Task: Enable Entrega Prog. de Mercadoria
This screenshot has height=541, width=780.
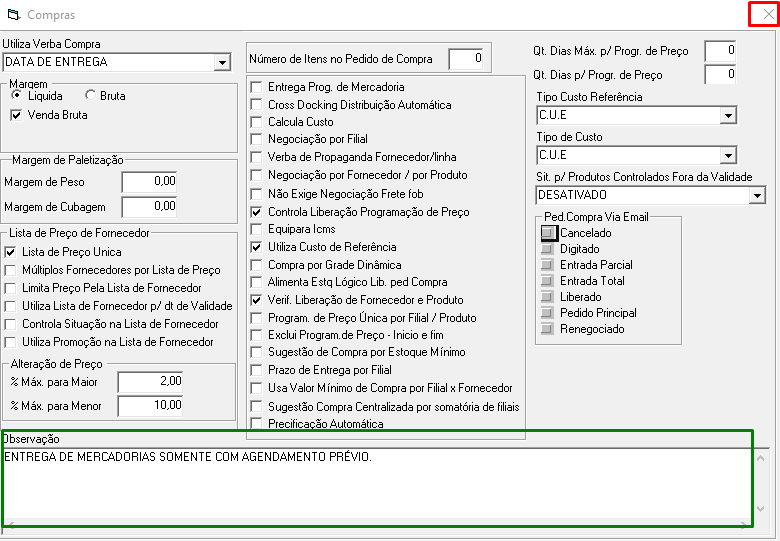Action: (x=257, y=87)
